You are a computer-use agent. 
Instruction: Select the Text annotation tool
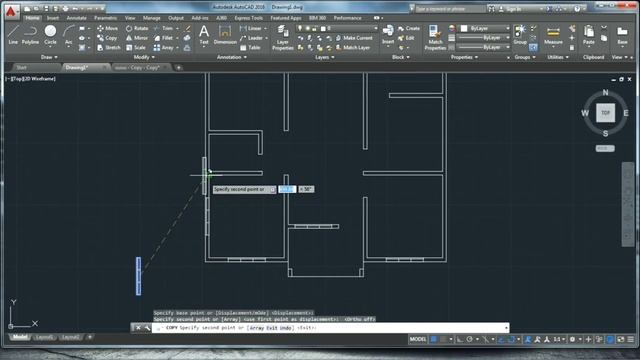204,34
